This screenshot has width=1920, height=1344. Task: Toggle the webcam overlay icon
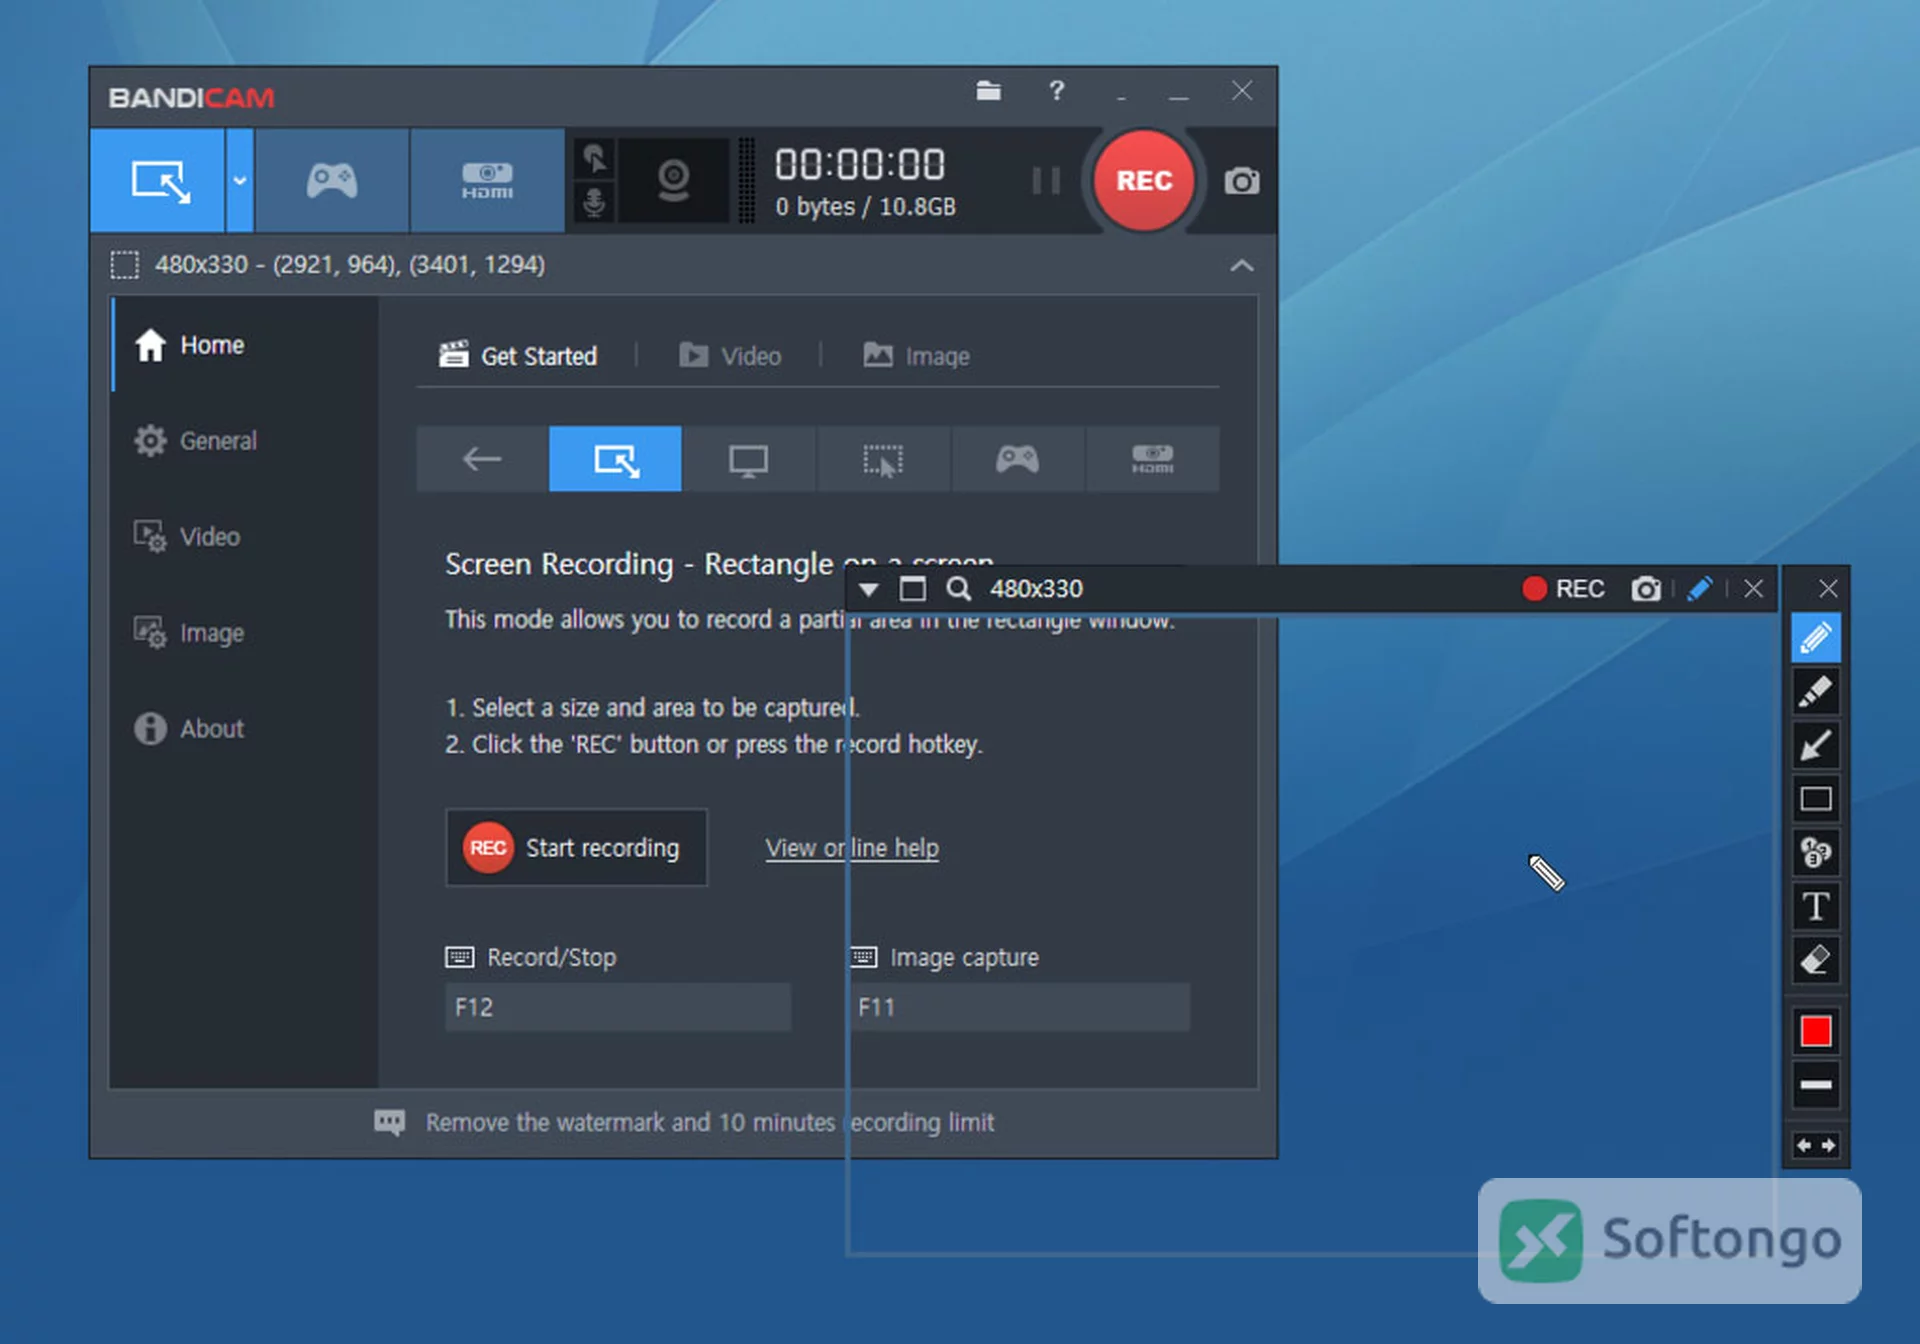tap(674, 181)
